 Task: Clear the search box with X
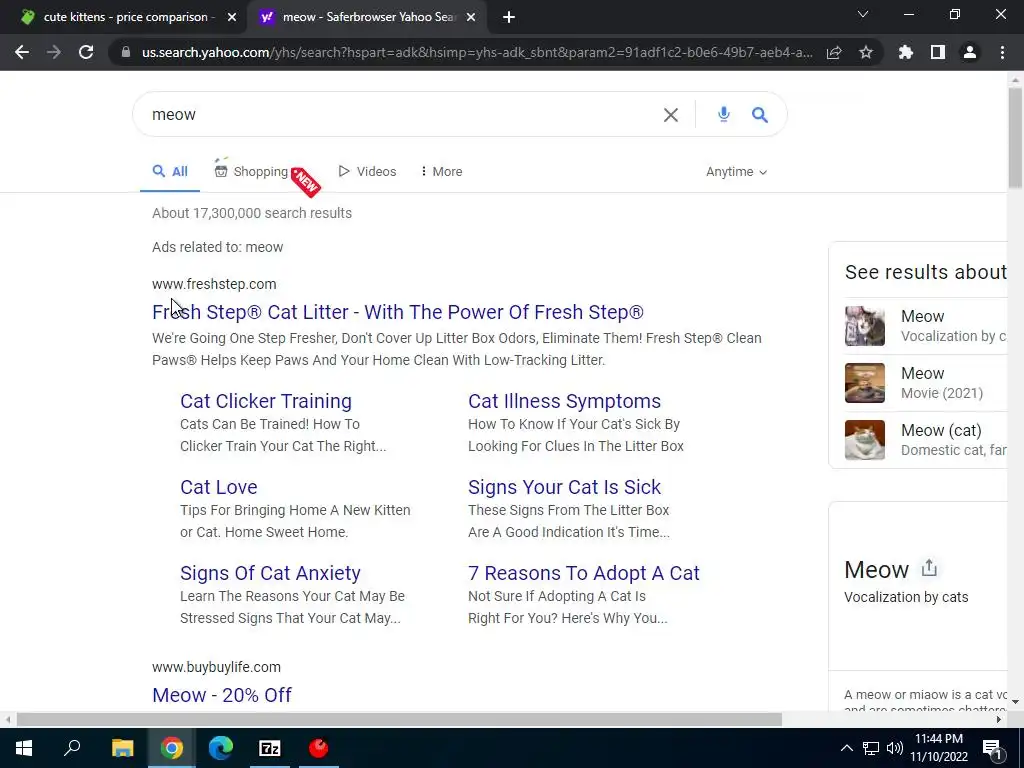pos(671,115)
